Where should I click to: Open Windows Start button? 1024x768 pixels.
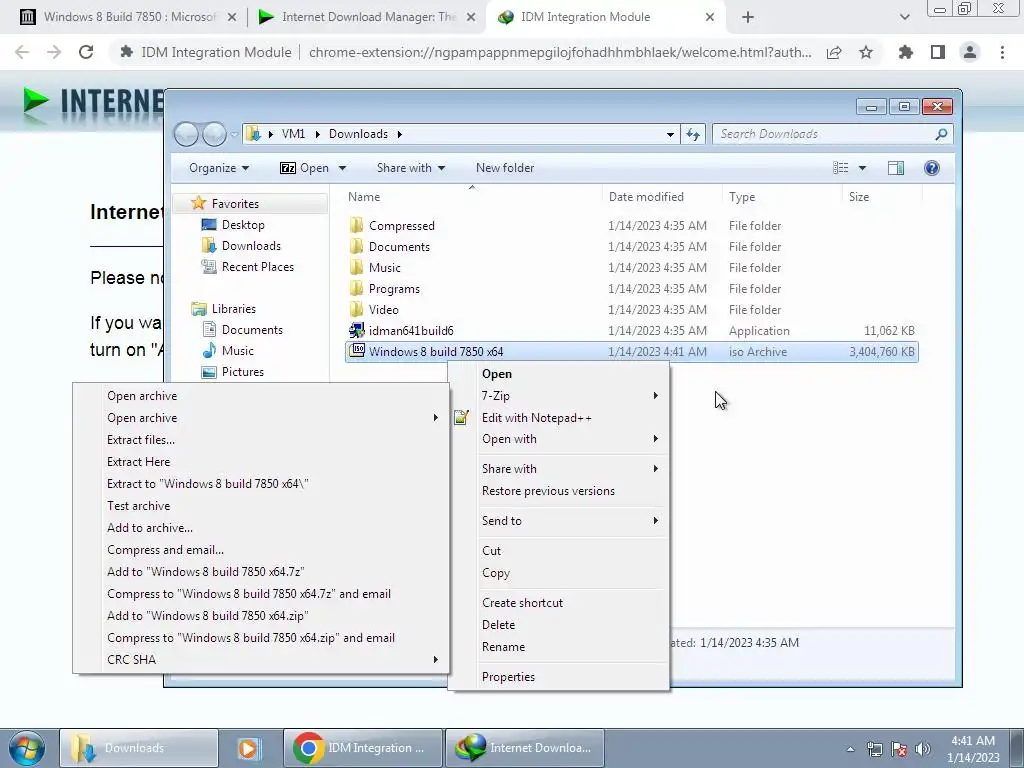point(26,748)
